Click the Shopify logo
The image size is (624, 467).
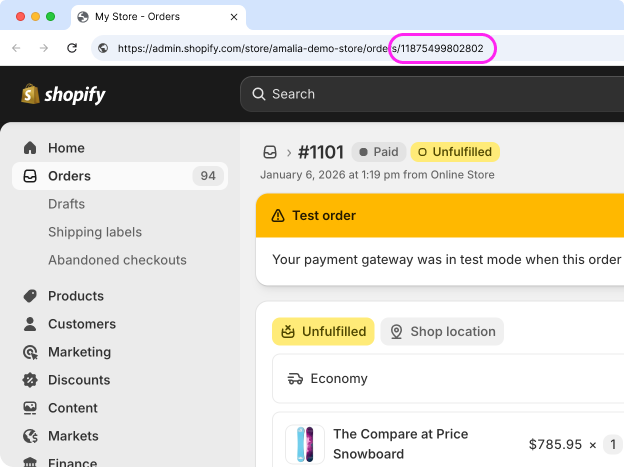click(x=63, y=94)
